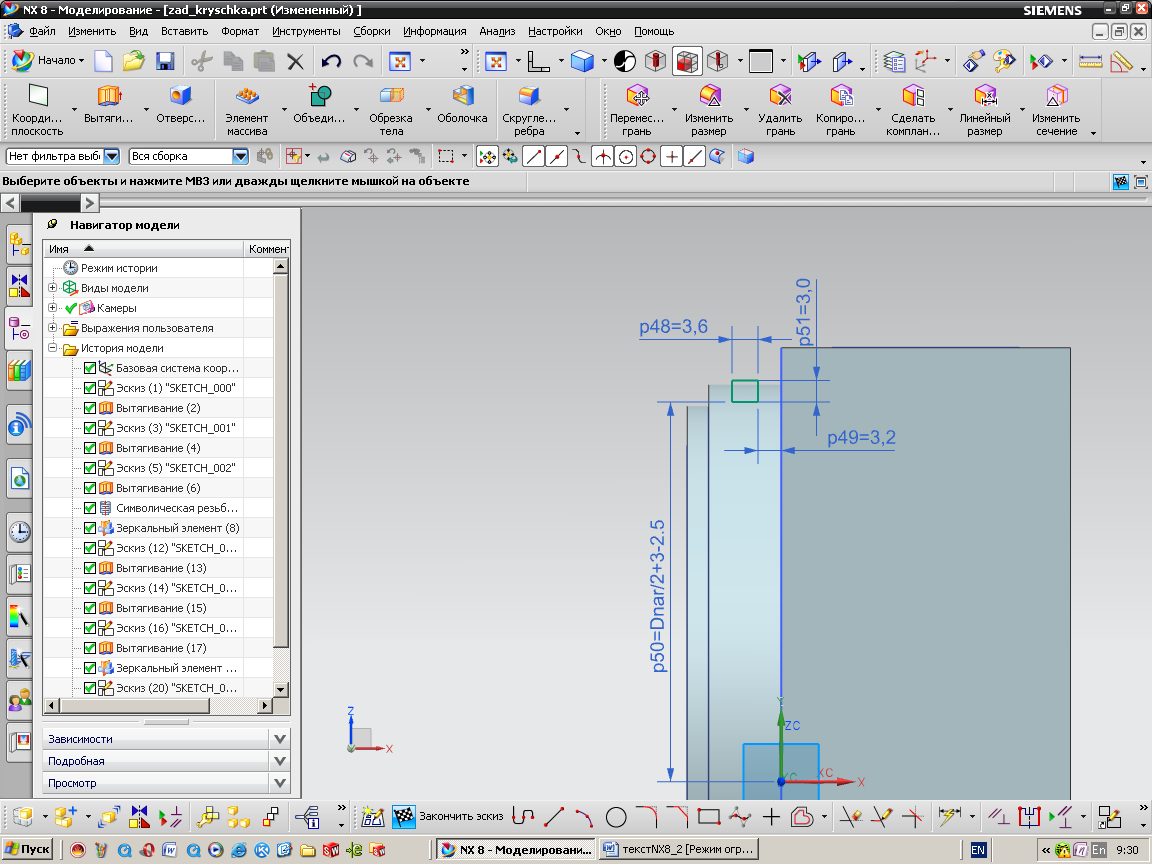The height and width of the screenshot is (864, 1152).
Task: Select the Переместить грань tool
Action: 636,110
